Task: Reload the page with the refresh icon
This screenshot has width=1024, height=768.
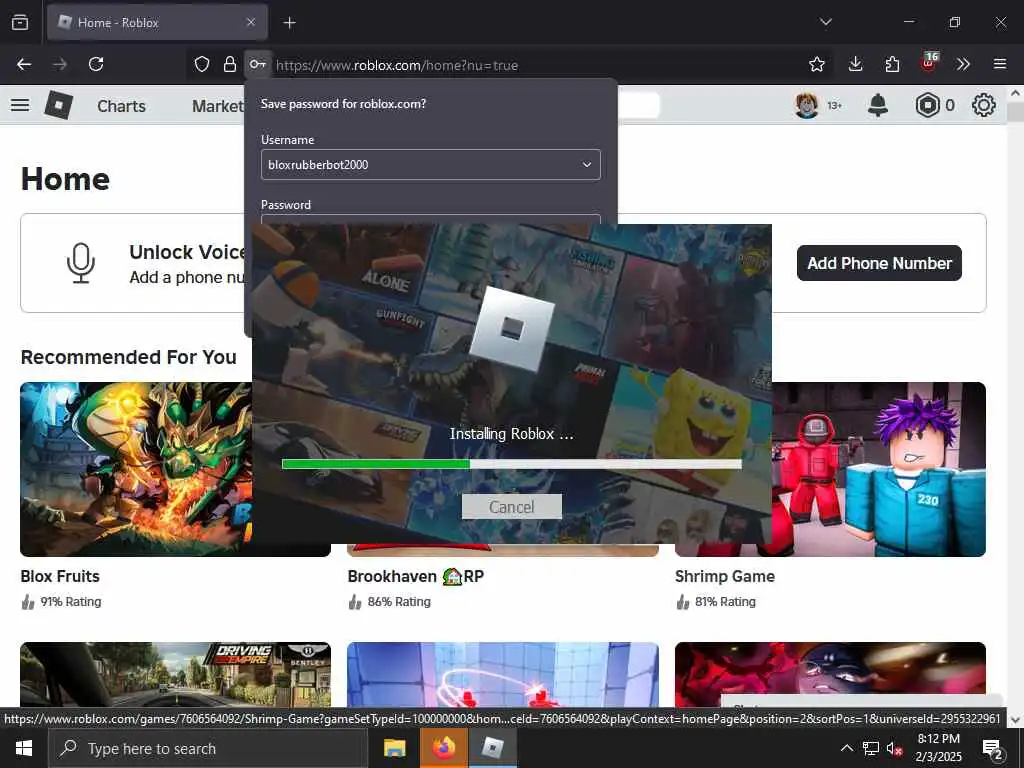Action: click(96, 64)
